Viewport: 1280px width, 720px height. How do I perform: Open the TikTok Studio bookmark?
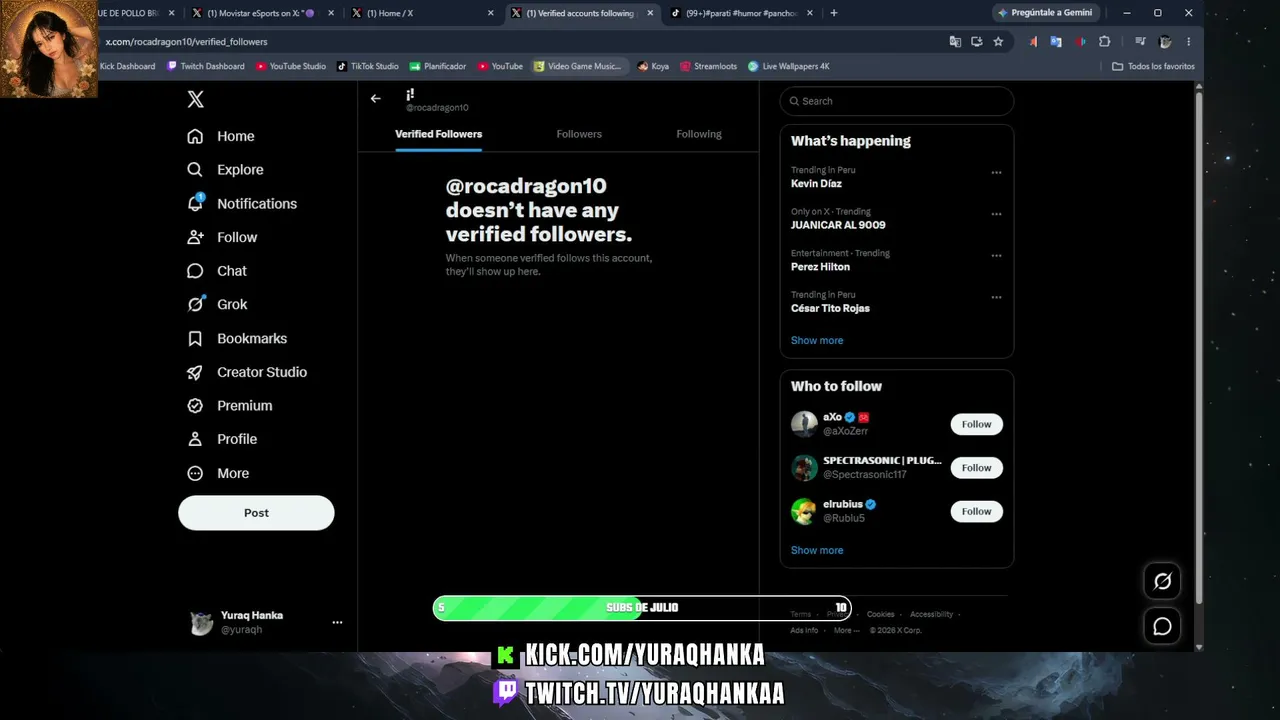367,66
